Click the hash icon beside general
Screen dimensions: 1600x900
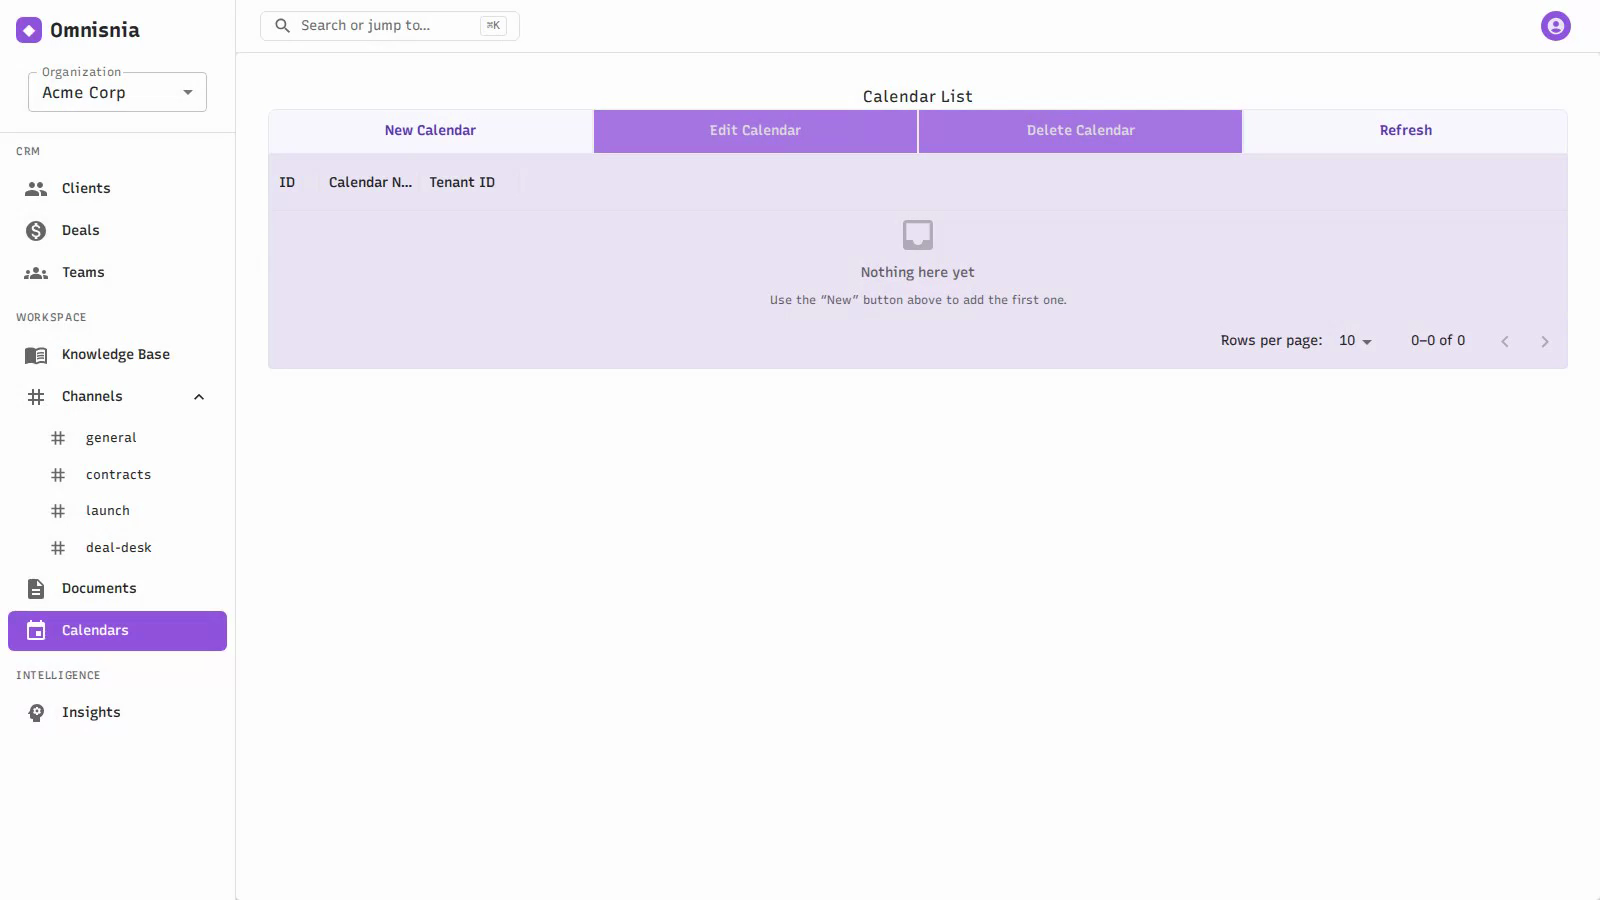click(x=58, y=438)
